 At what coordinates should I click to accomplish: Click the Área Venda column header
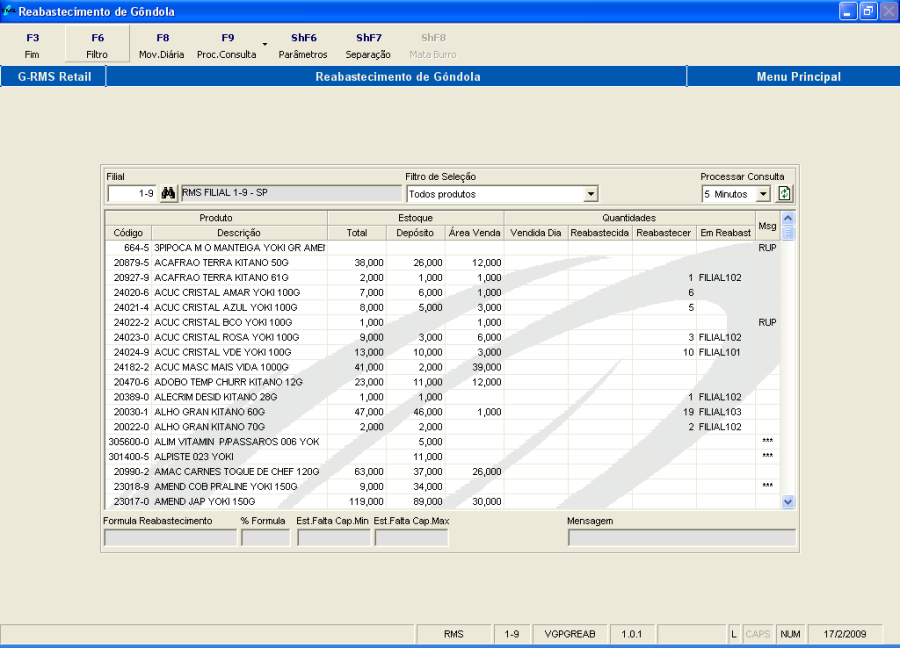(475, 233)
